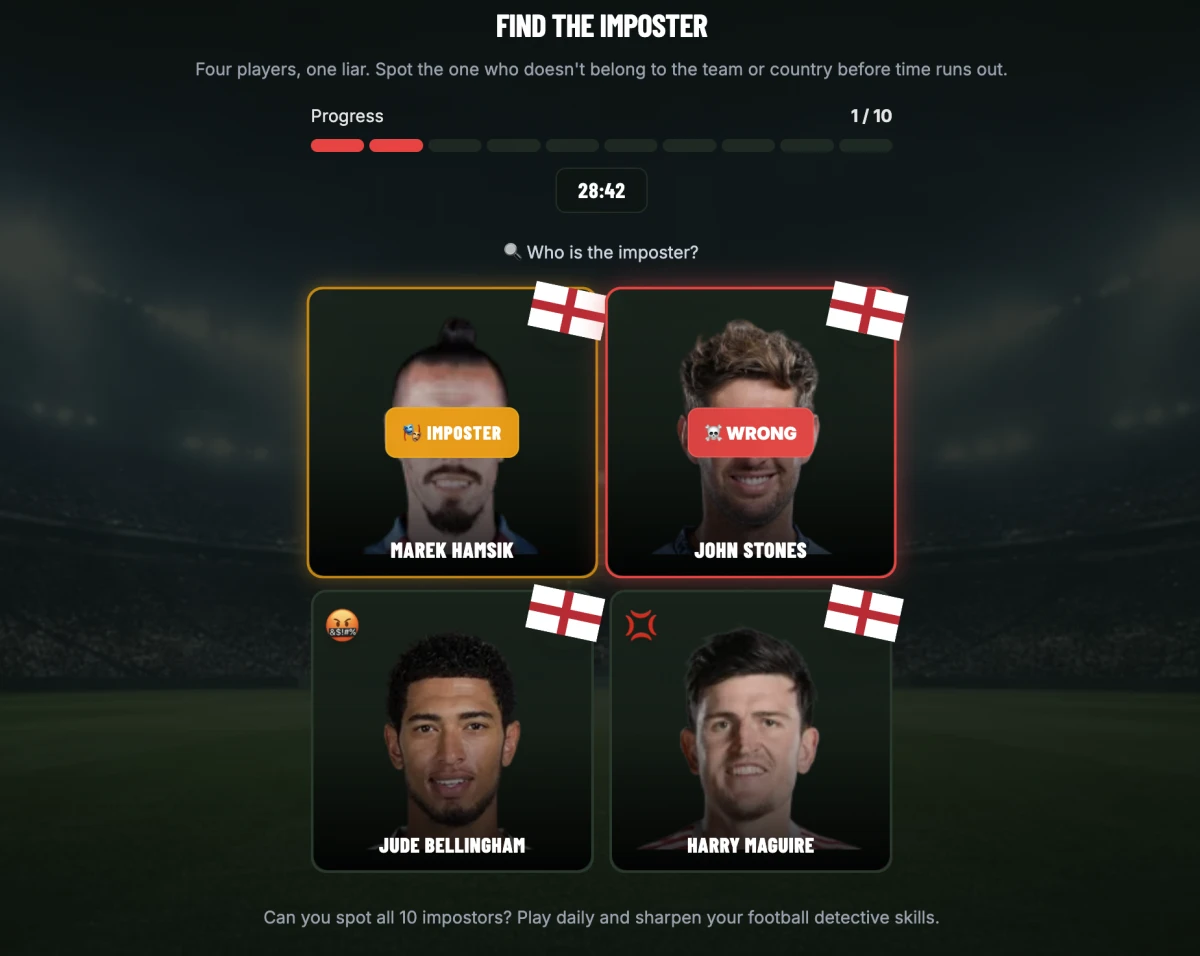Click the England flag on Harry Maguire card
The image size is (1200, 956).
pos(864,612)
